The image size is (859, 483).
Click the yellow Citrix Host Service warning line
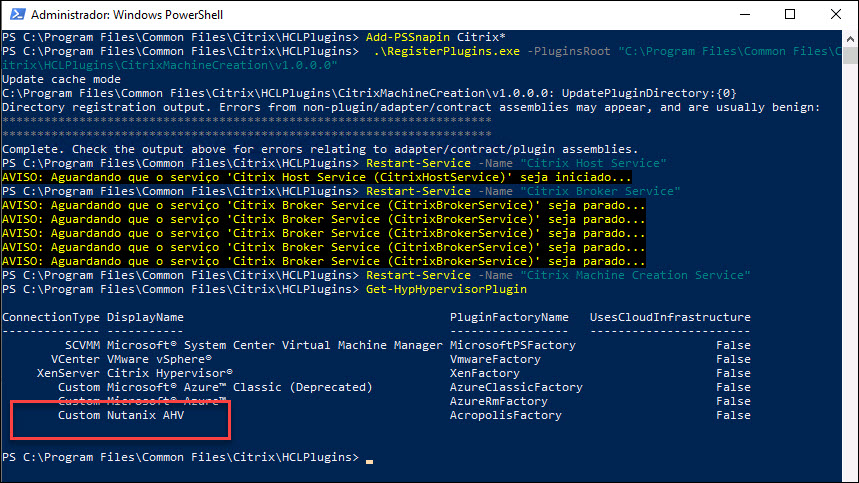(x=317, y=177)
